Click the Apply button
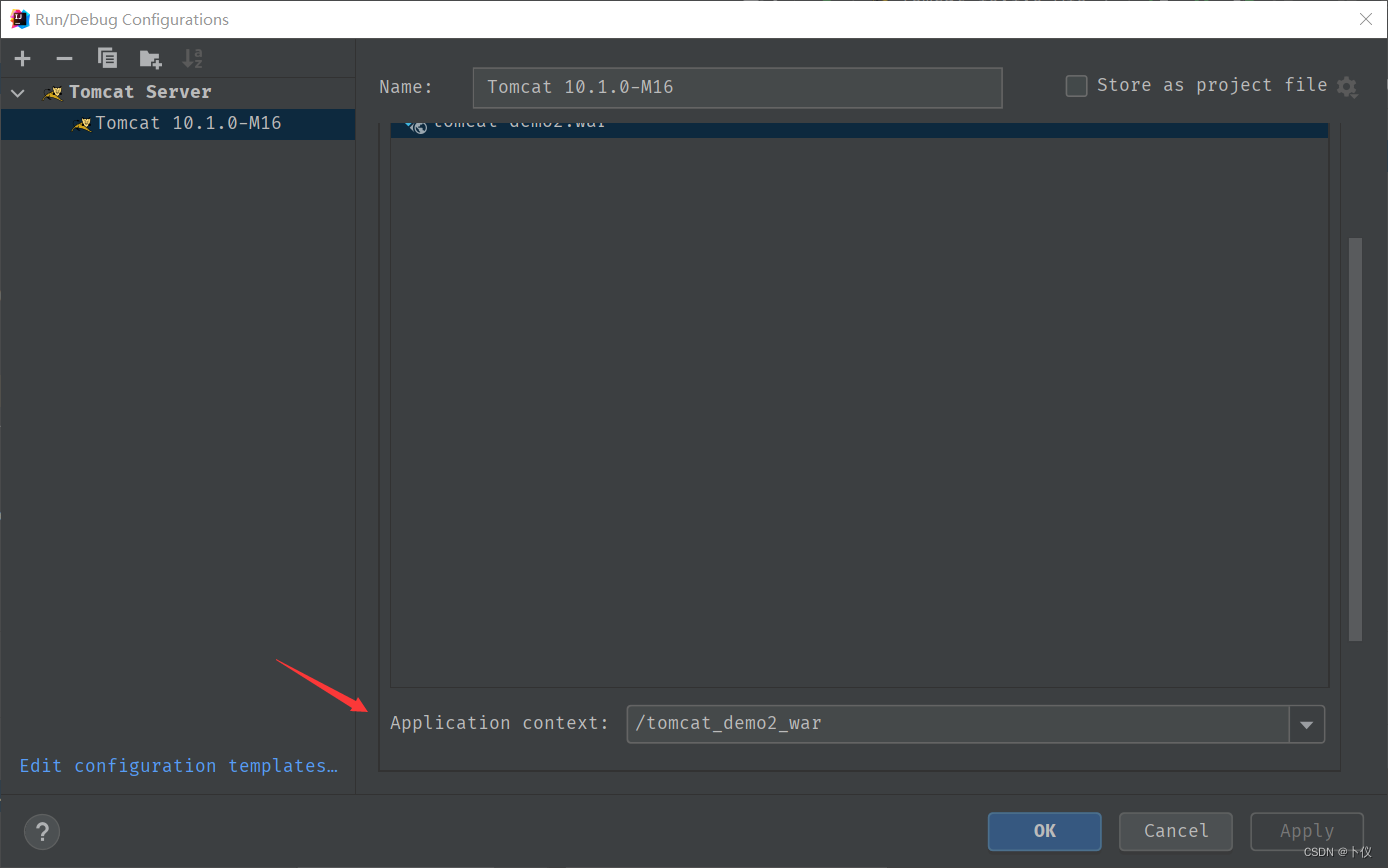The height and width of the screenshot is (868, 1388). click(x=1307, y=831)
